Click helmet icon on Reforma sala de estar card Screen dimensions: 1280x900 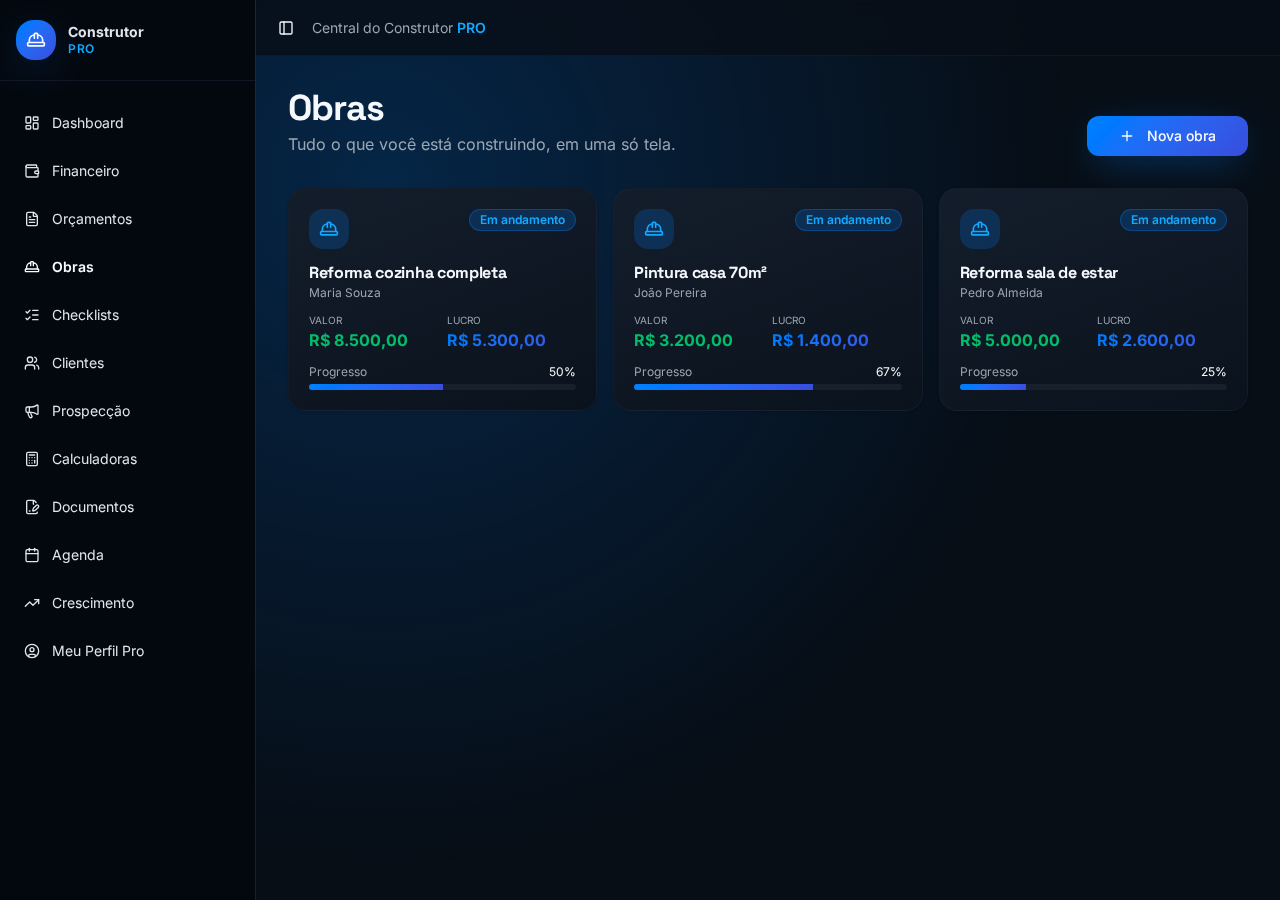pos(980,229)
